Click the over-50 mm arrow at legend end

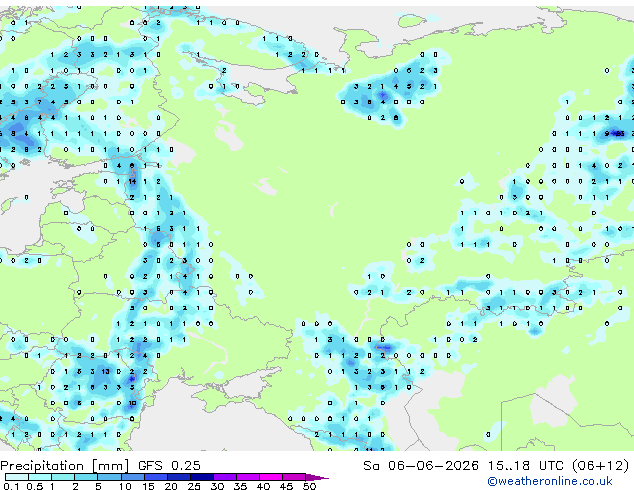pyautogui.click(x=317, y=477)
